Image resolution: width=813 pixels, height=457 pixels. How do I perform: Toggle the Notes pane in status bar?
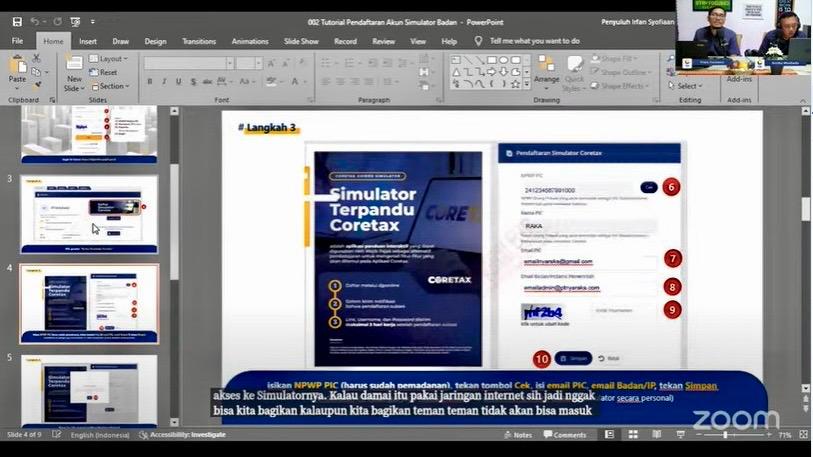point(518,435)
